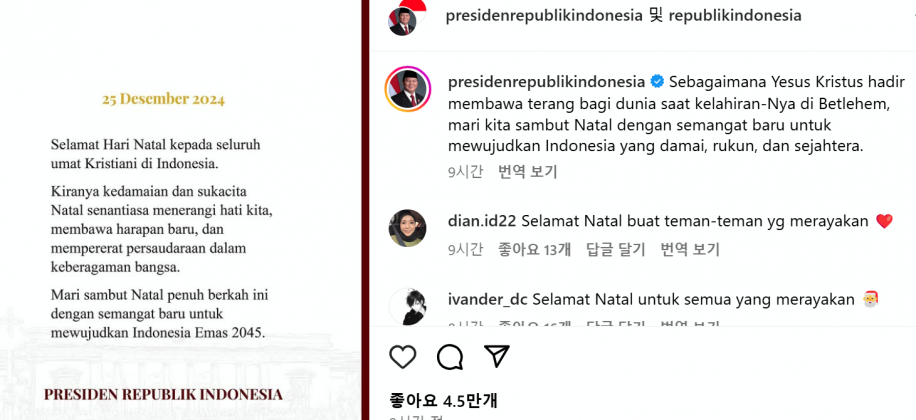
Task: View the 좋아요 13개 likes on dian.id22's comment
Action: click(x=534, y=250)
